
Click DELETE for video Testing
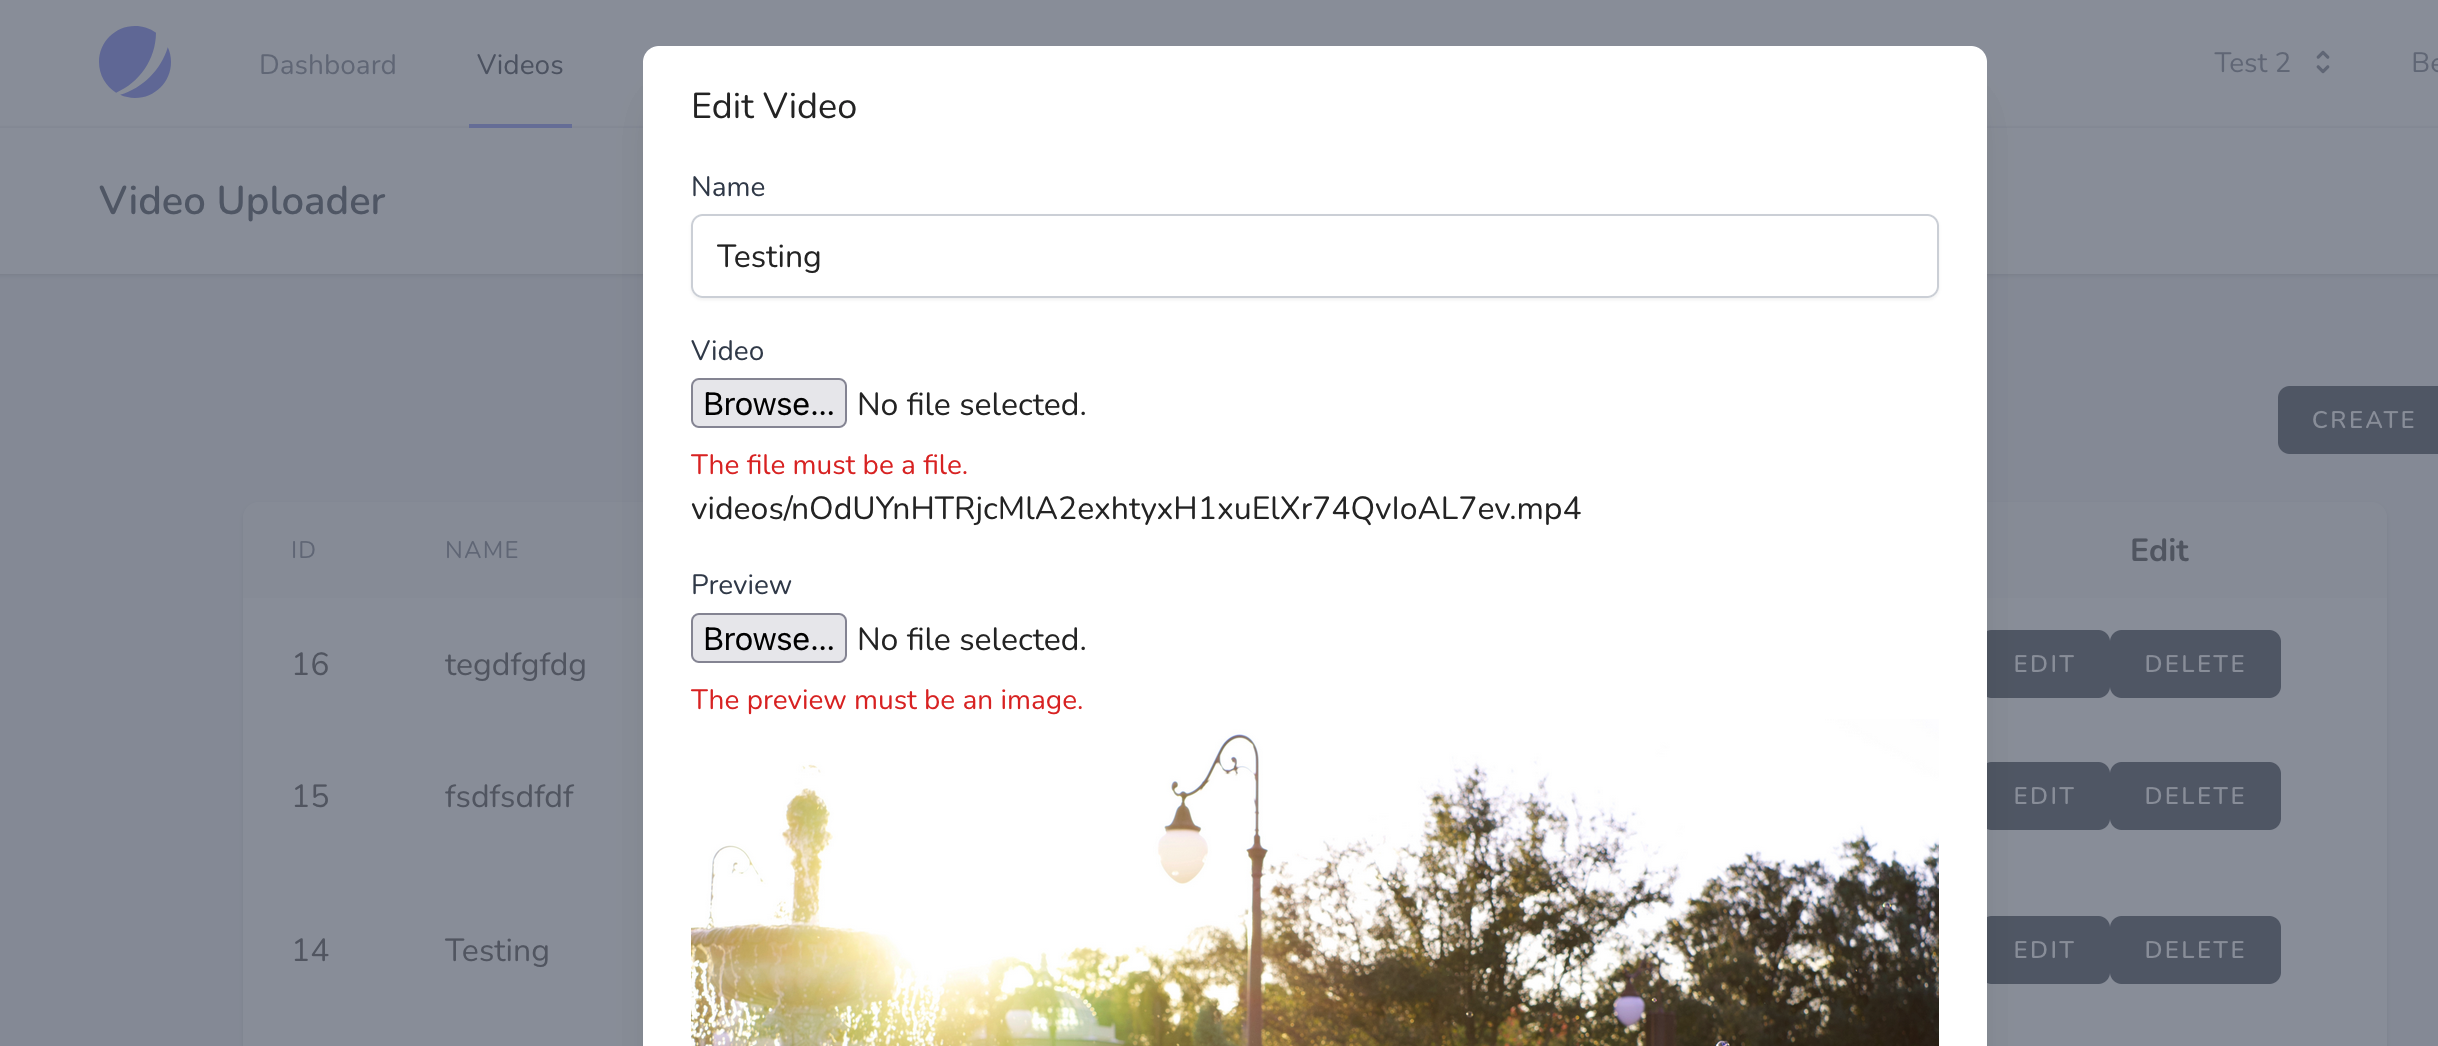pyautogui.click(x=2194, y=949)
